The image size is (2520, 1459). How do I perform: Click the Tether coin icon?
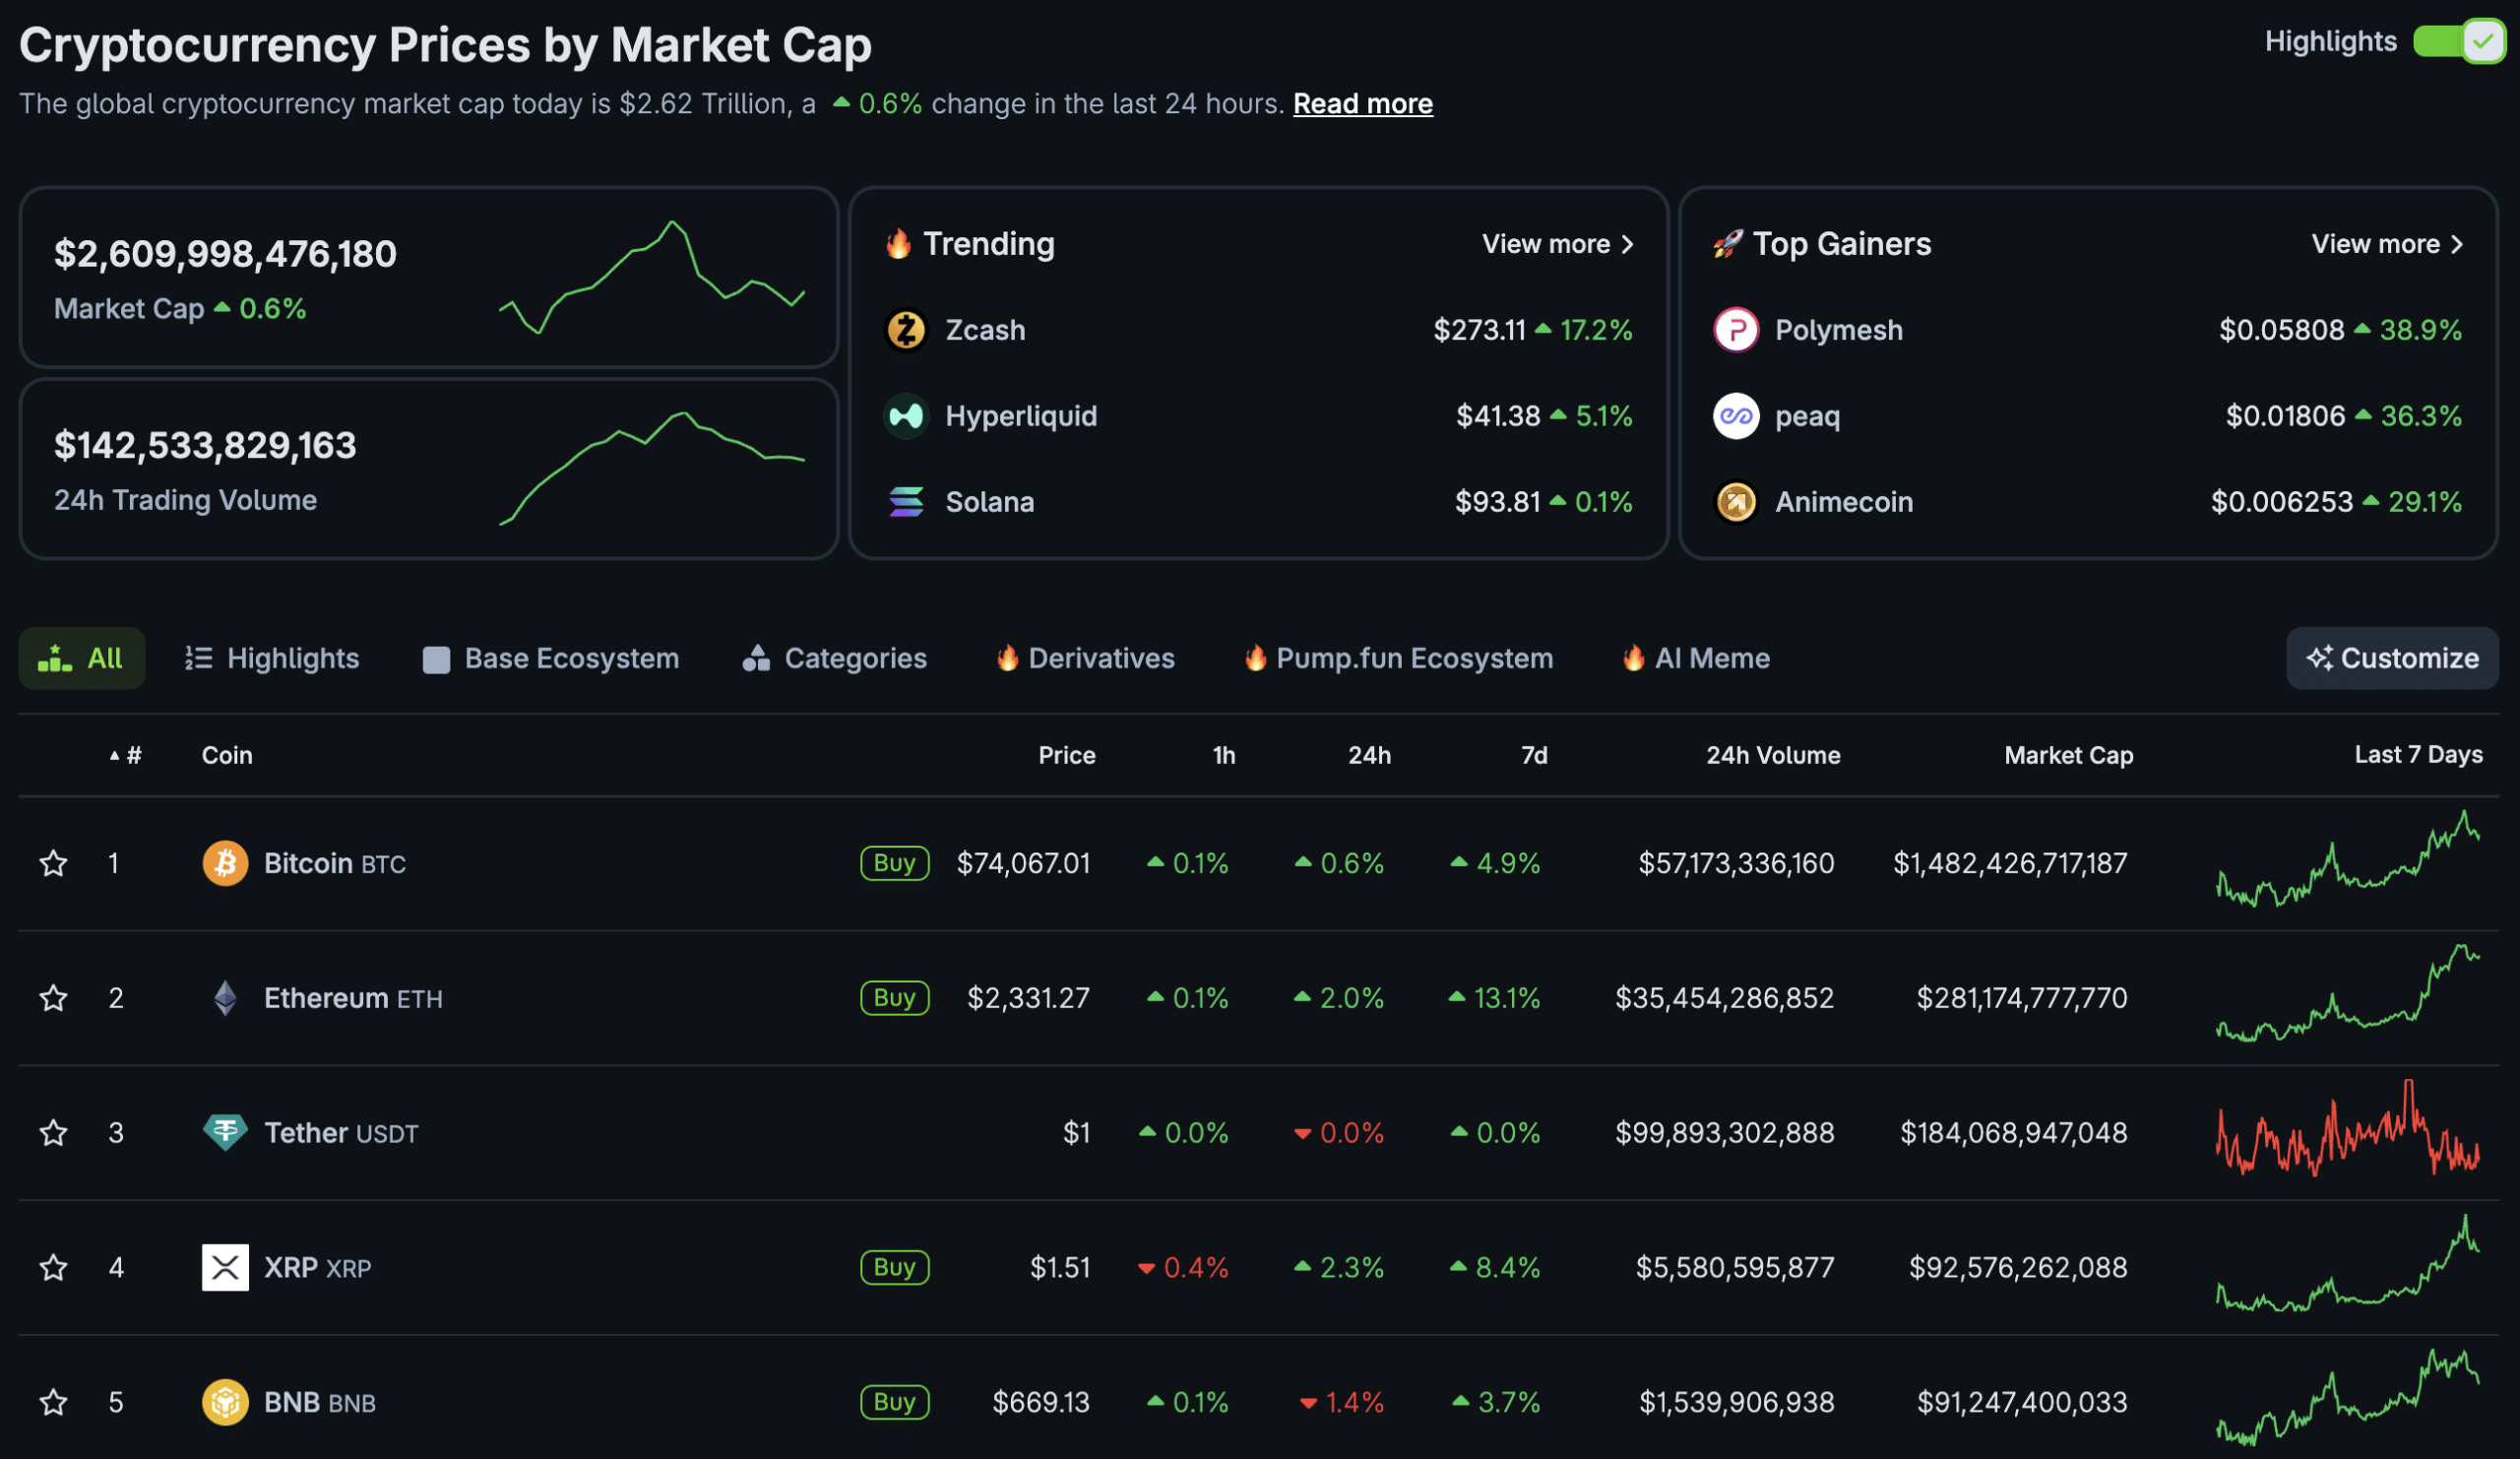click(225, 1132)
